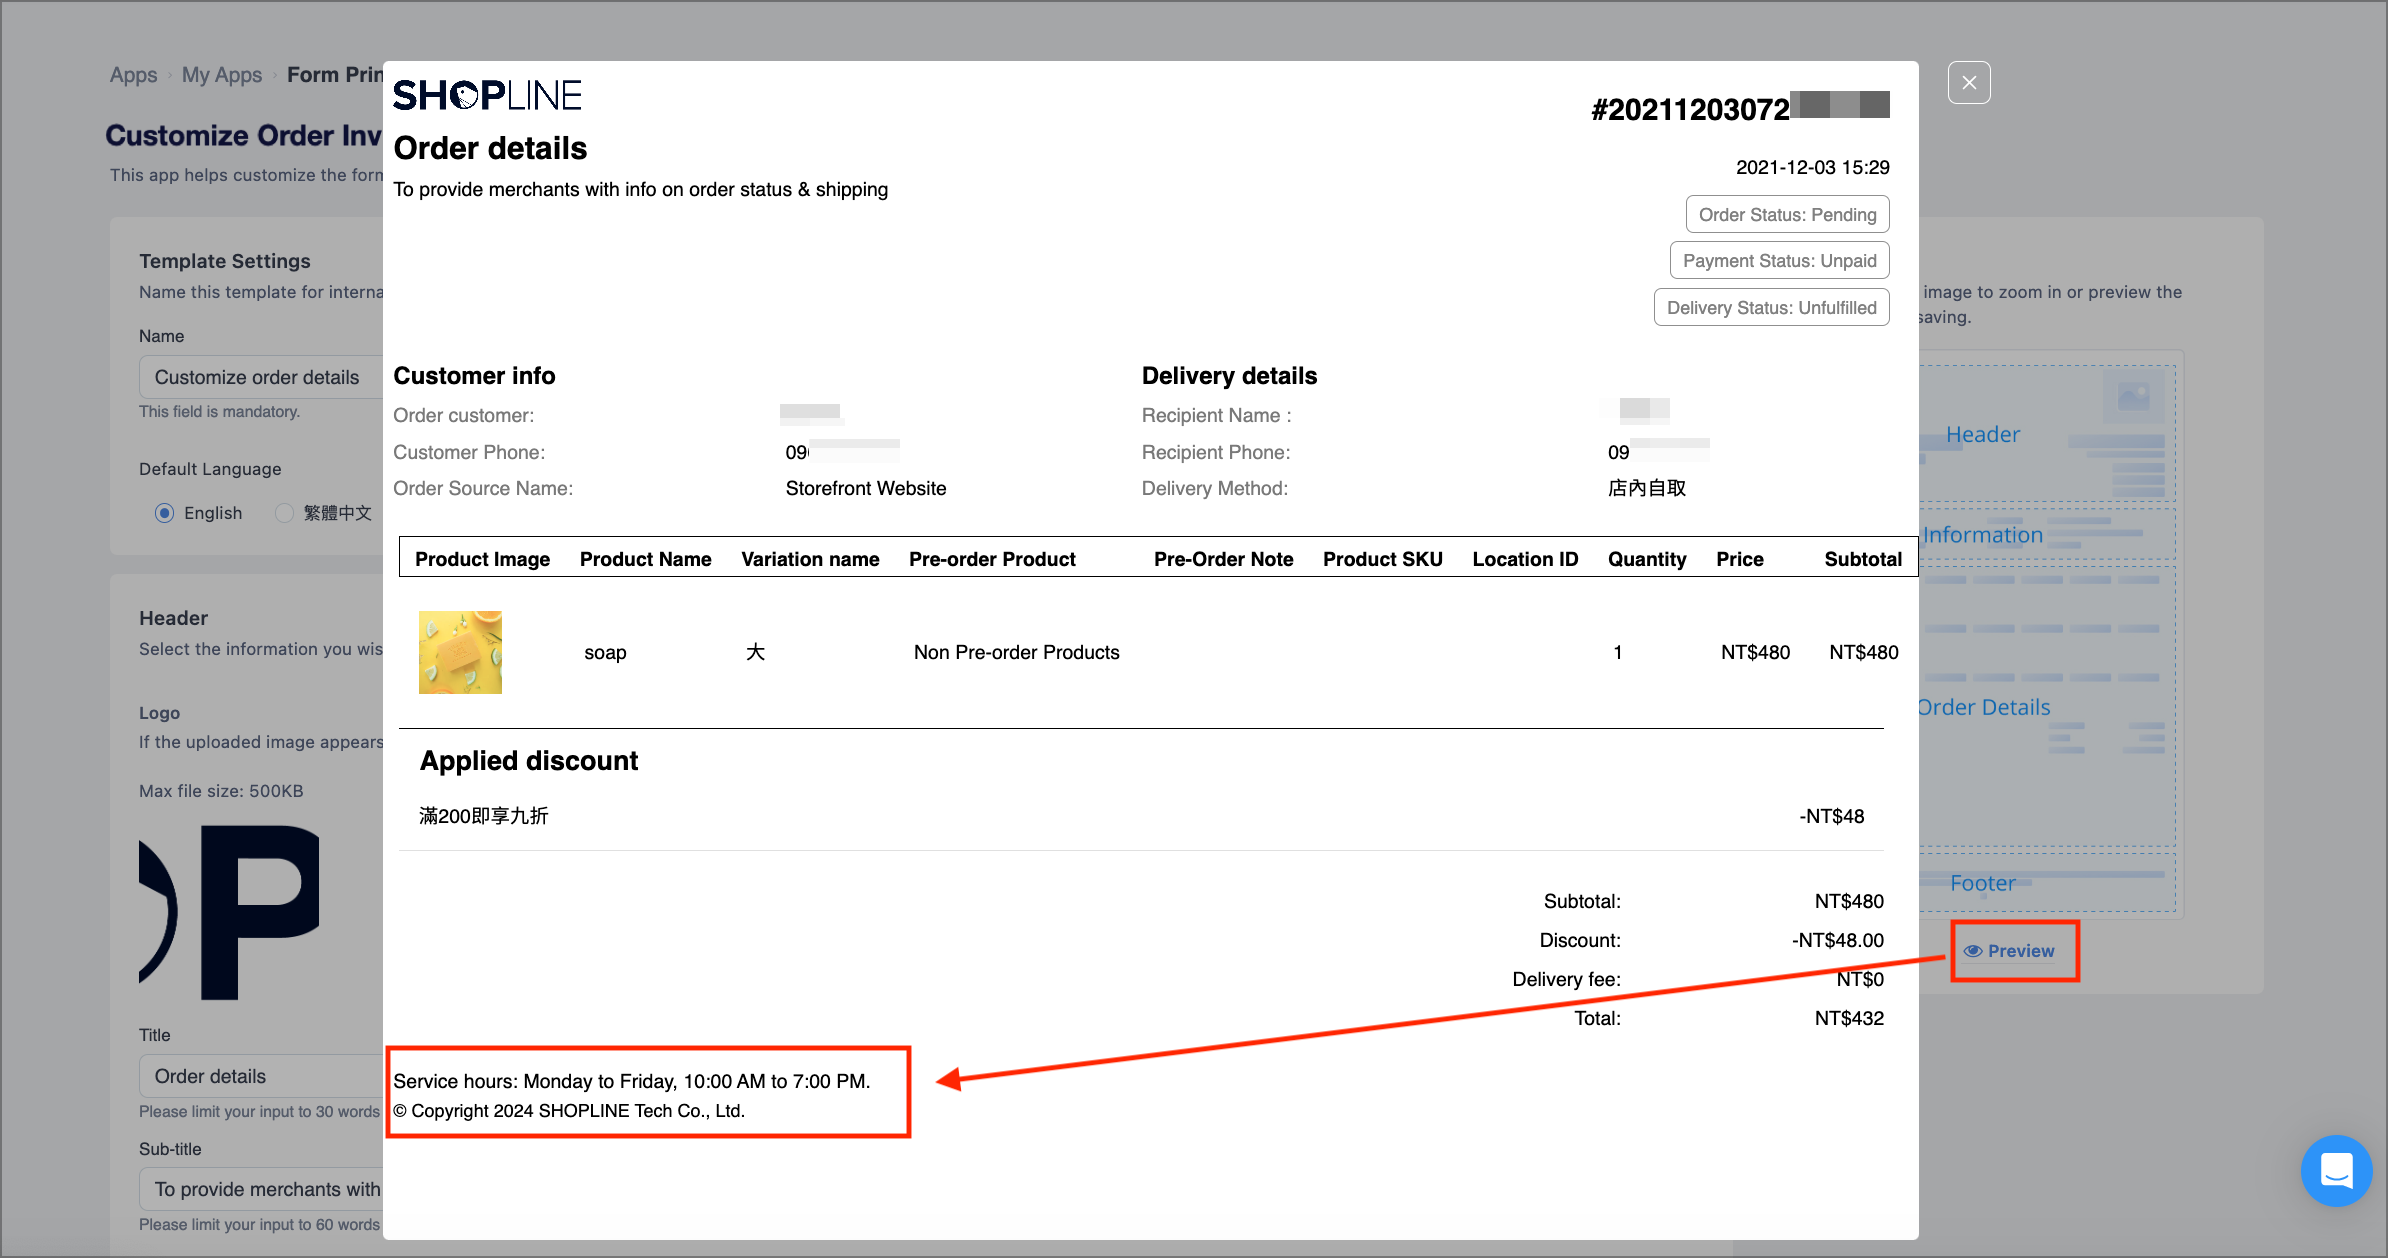Click the Delivery fee NT$0 value
Image resolution: width=2388 pixels, height=1258 pixels.
[1860, 979]
